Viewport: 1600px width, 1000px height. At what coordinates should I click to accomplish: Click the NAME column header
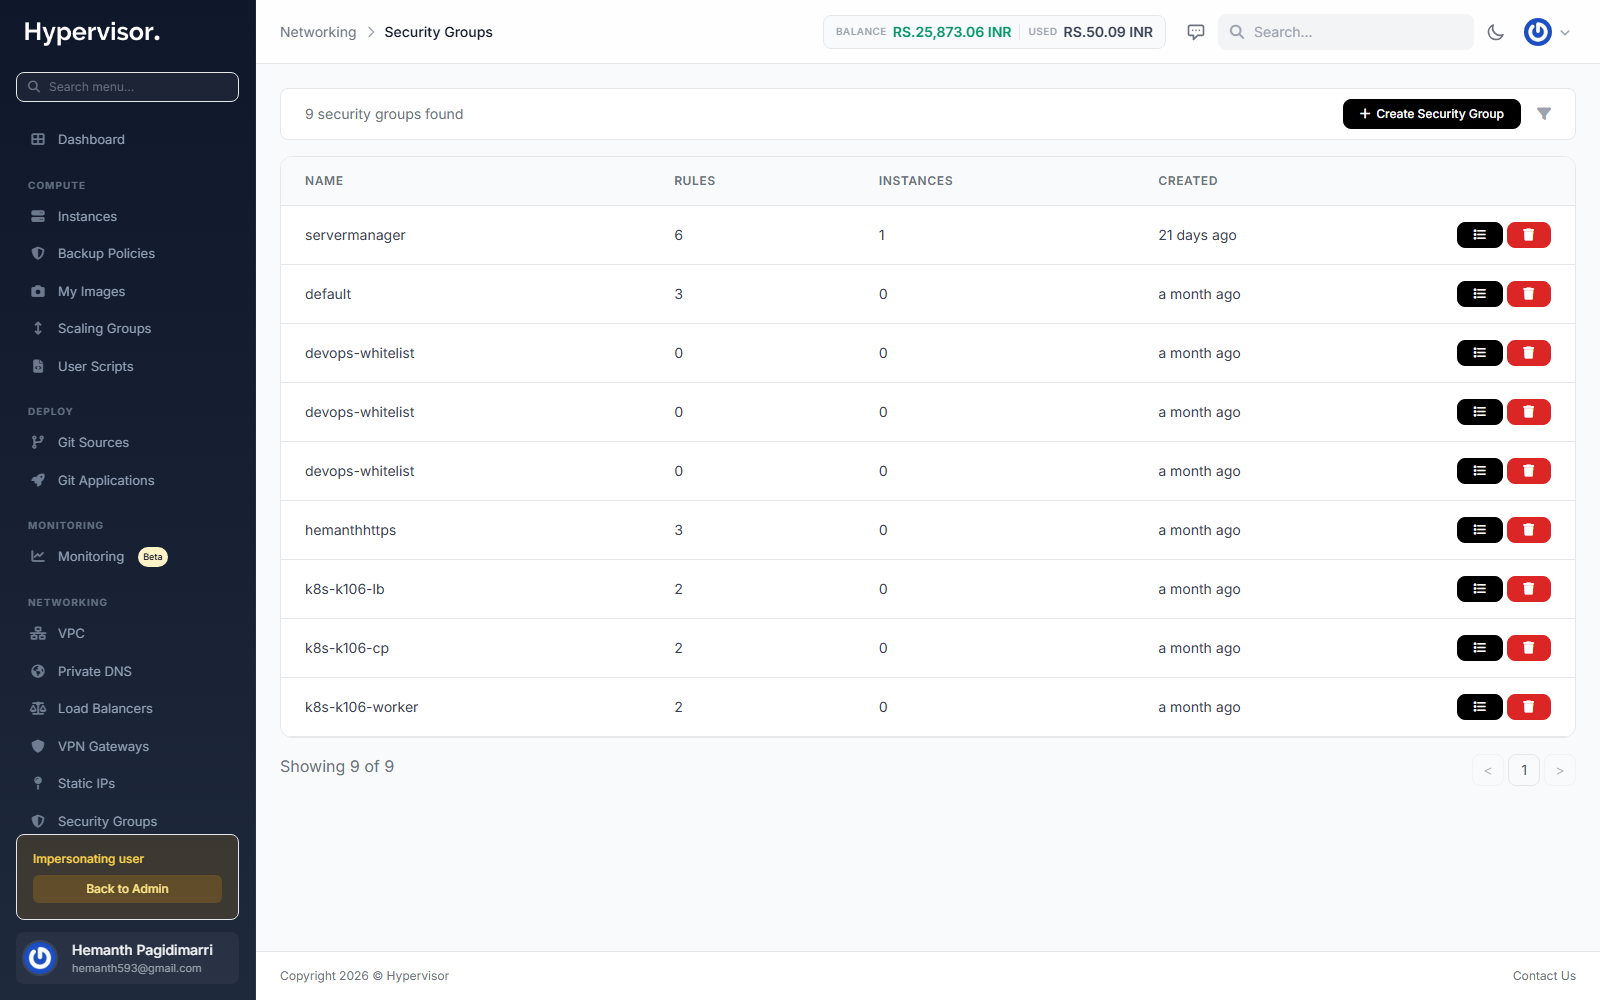pos(324,181)
